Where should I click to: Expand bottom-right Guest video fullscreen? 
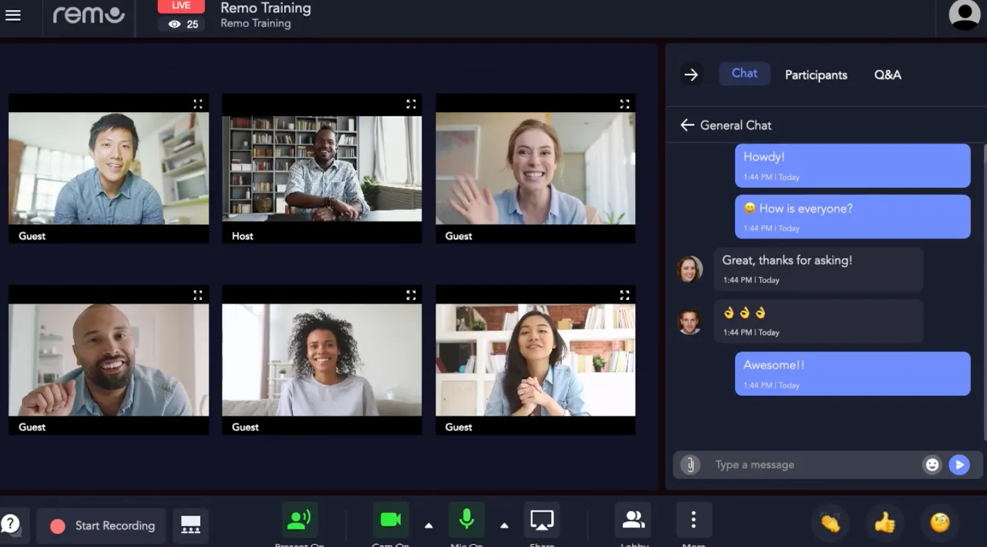coord(624,295)
